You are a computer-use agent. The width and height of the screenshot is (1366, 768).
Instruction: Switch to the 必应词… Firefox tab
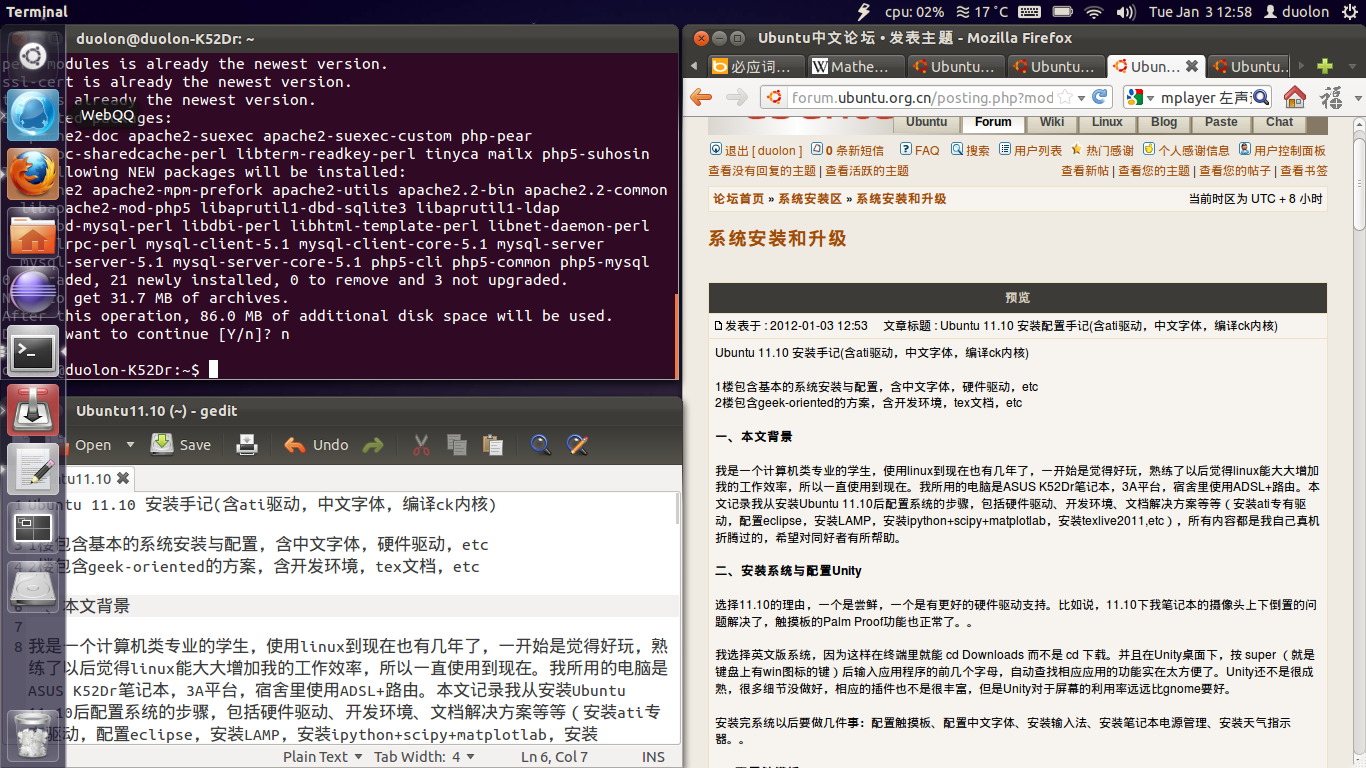pos(755,67)
